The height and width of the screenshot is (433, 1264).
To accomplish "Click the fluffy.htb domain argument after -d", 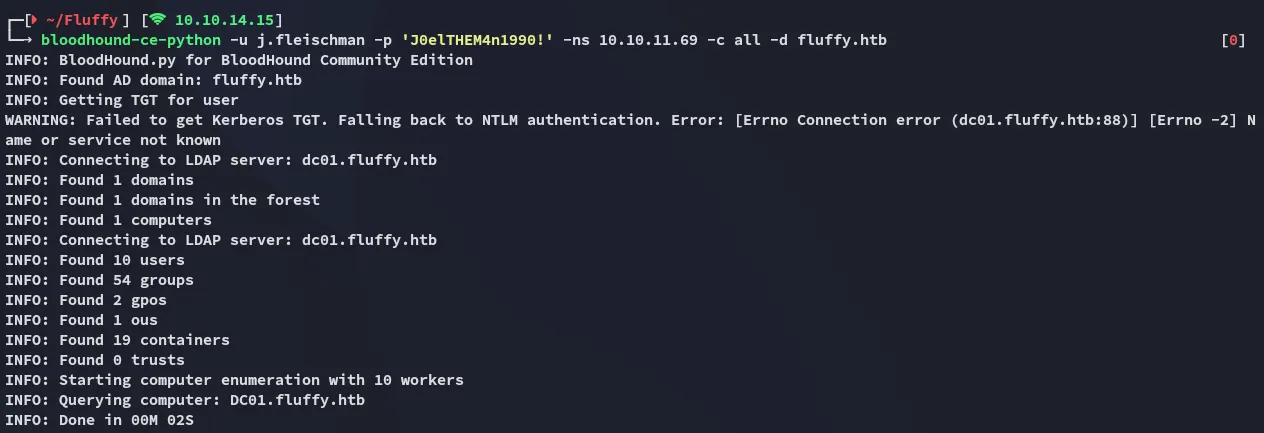I will (x=842, y=40).
